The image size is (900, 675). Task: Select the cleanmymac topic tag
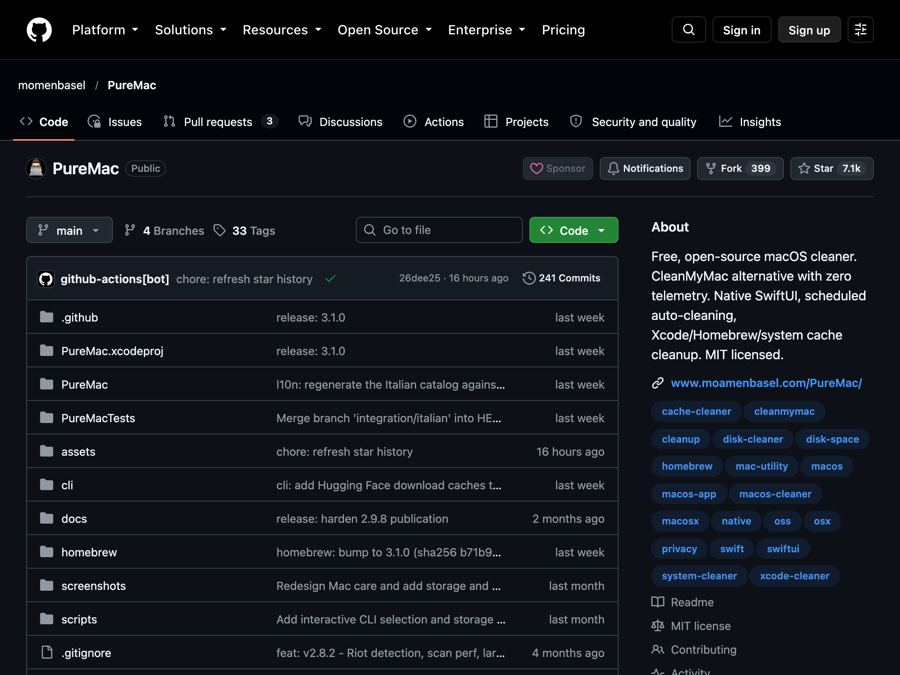tap(784, 411)
